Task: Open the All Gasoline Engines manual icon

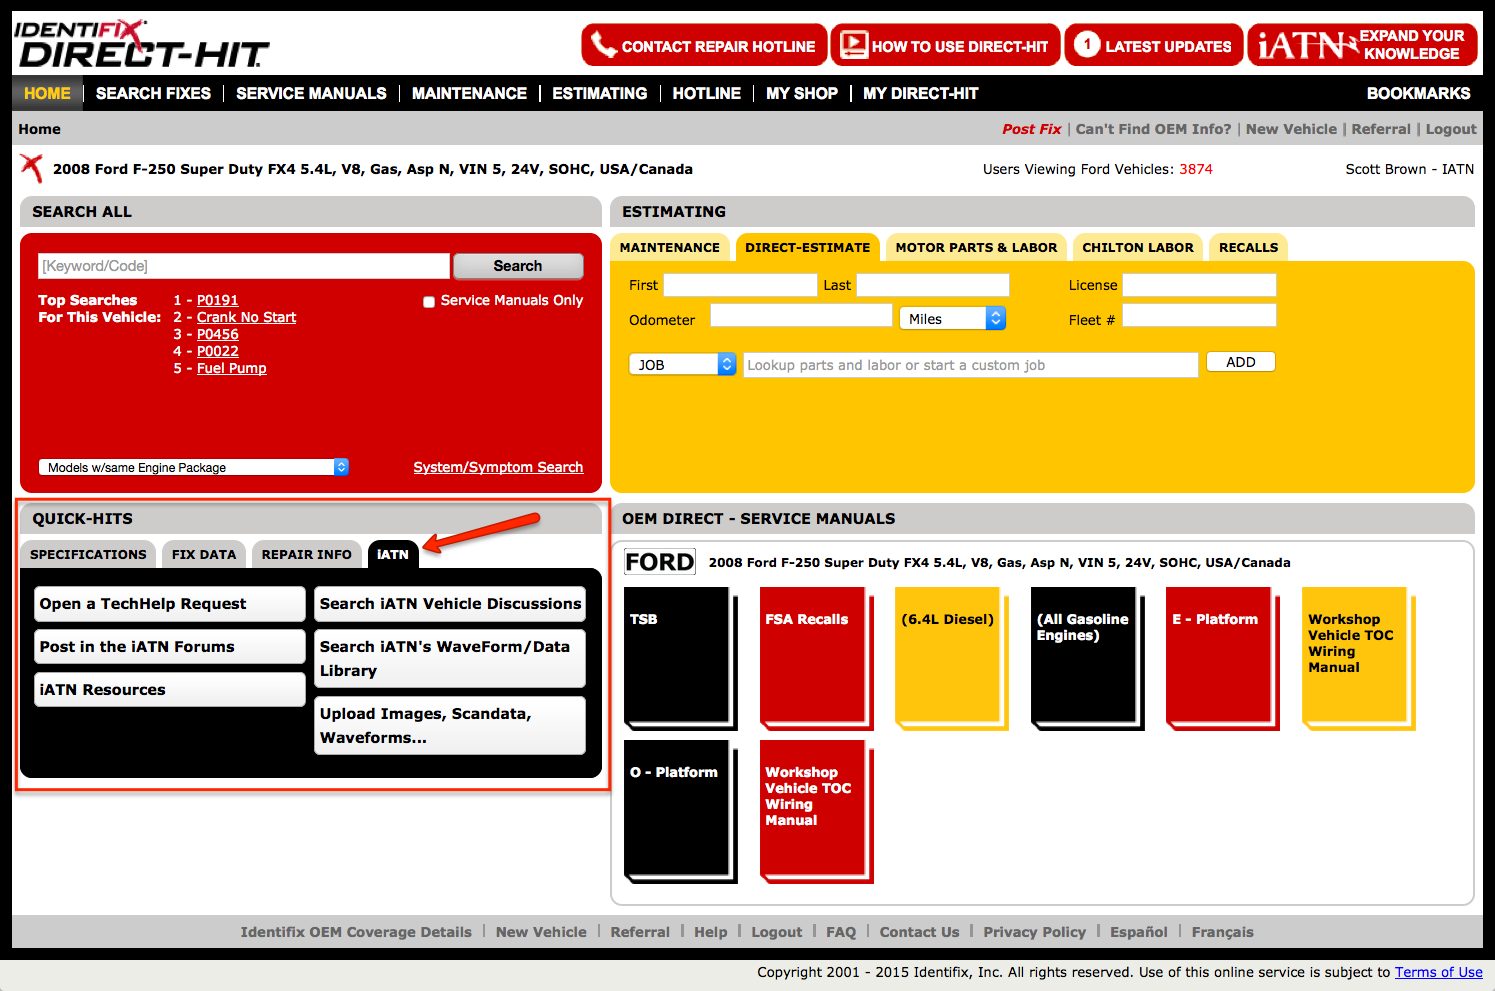Action: 1083,655
